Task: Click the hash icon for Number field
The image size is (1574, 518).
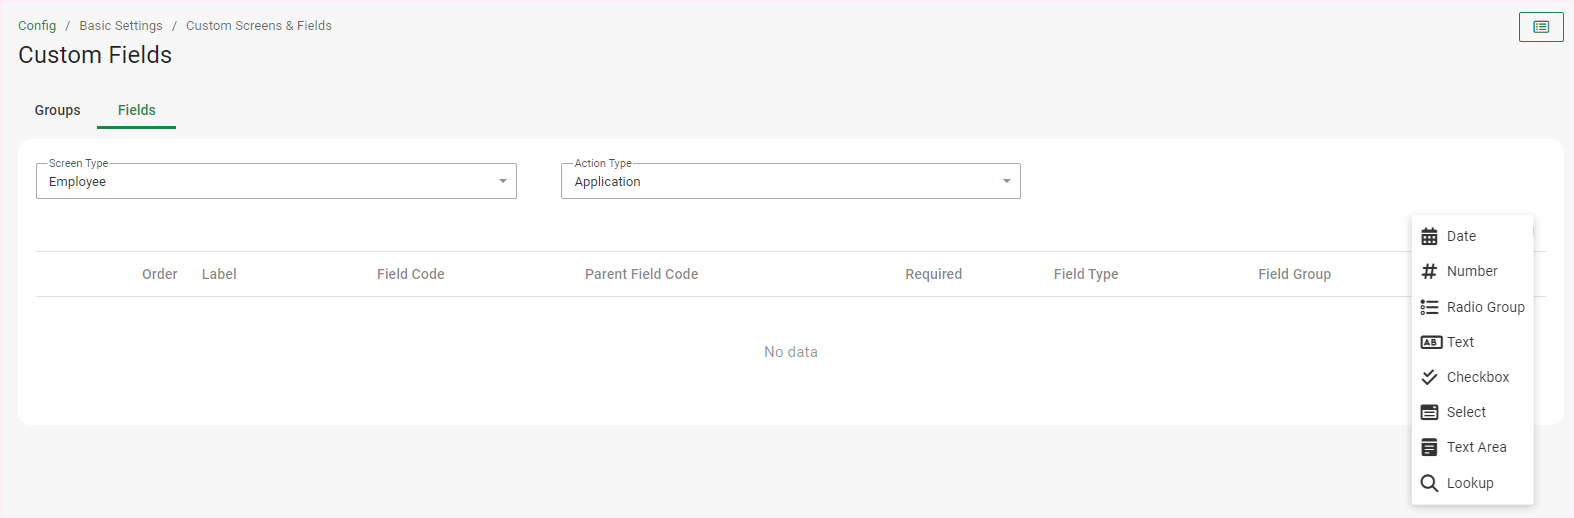Action: (x=1429, y=272)
